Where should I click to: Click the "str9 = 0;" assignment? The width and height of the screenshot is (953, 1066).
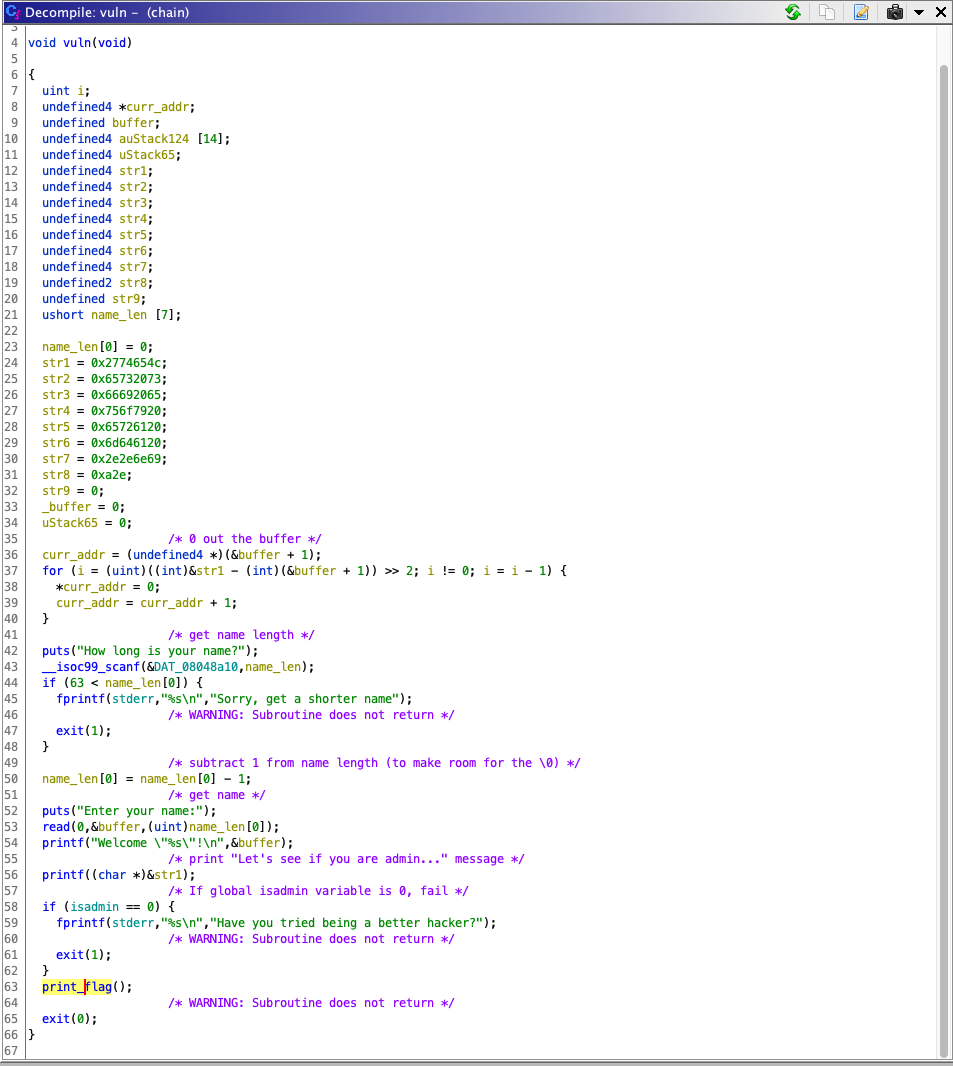click(73, 491)
